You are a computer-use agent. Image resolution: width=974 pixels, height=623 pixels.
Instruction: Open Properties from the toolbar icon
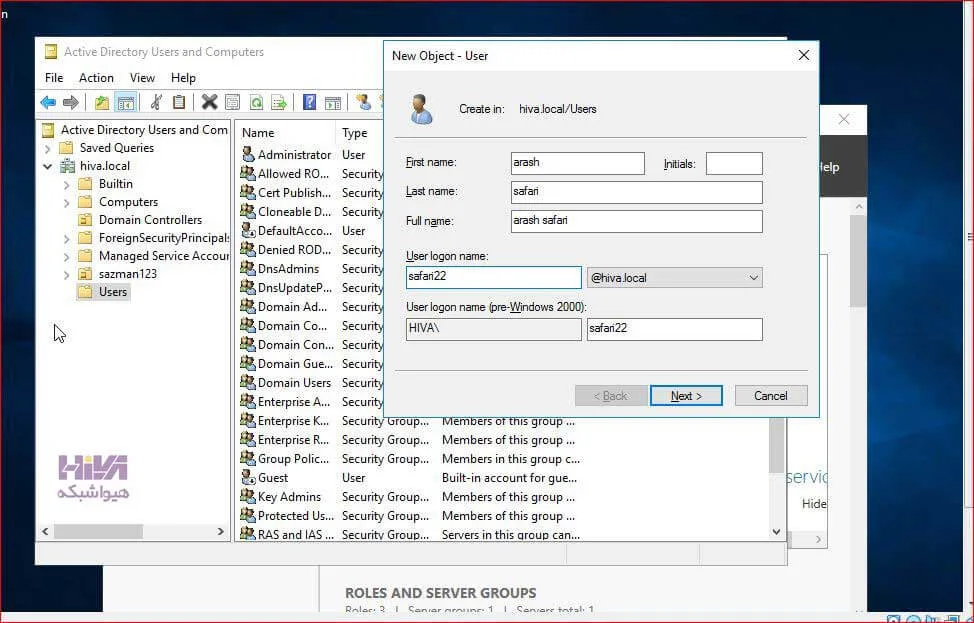tap(232, 102)
